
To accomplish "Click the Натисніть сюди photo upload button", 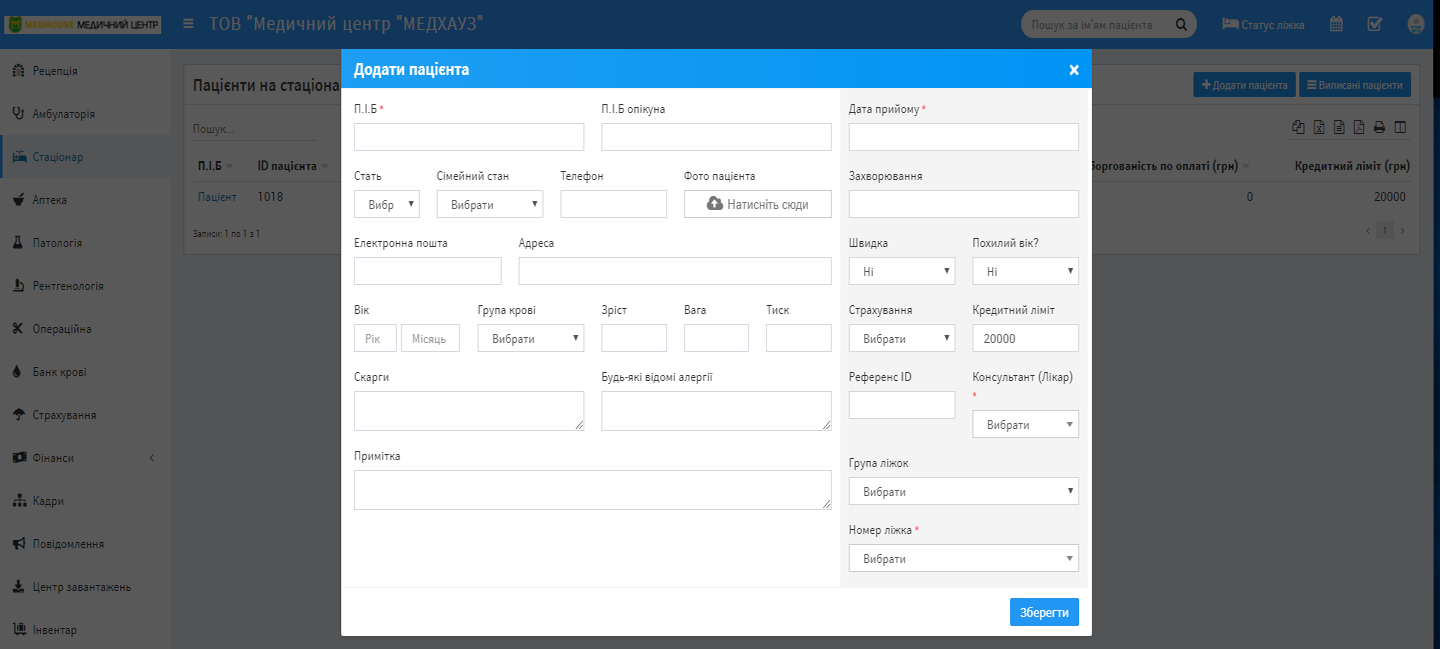I will pos(758,204).
